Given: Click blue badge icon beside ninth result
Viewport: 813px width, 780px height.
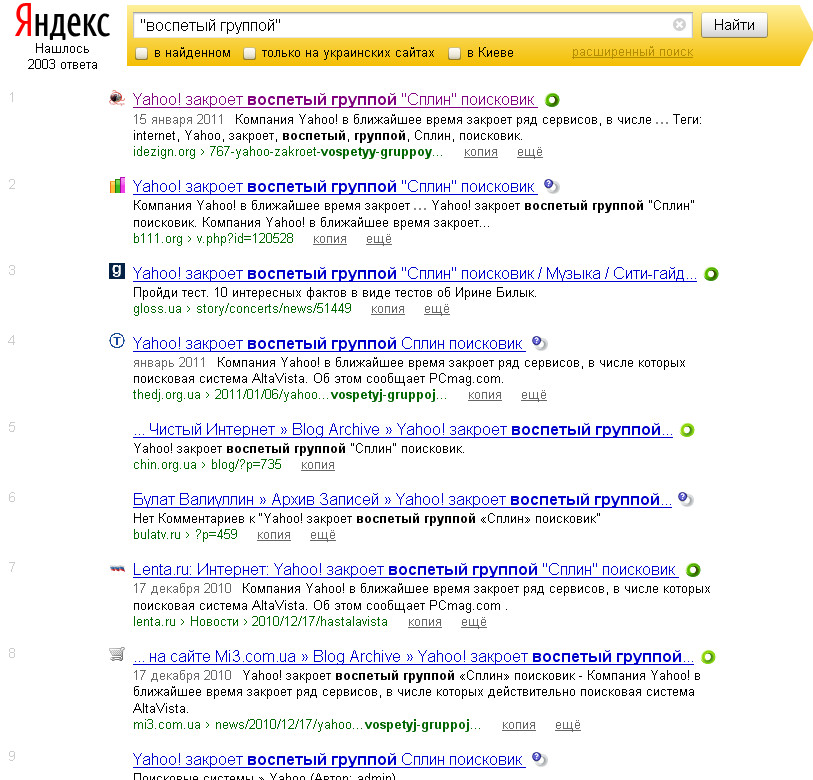Looking at the screenshot, I should (x=539, y=759).
